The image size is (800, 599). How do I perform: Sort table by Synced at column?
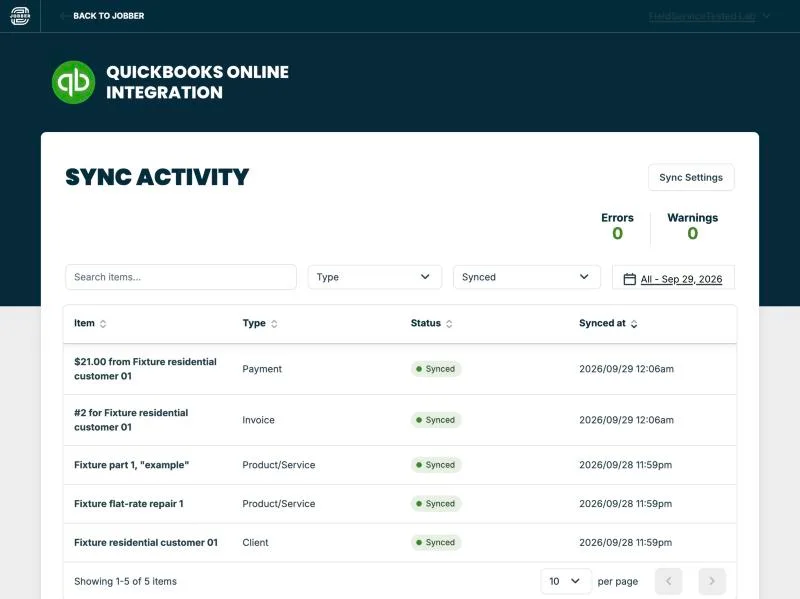608,323
